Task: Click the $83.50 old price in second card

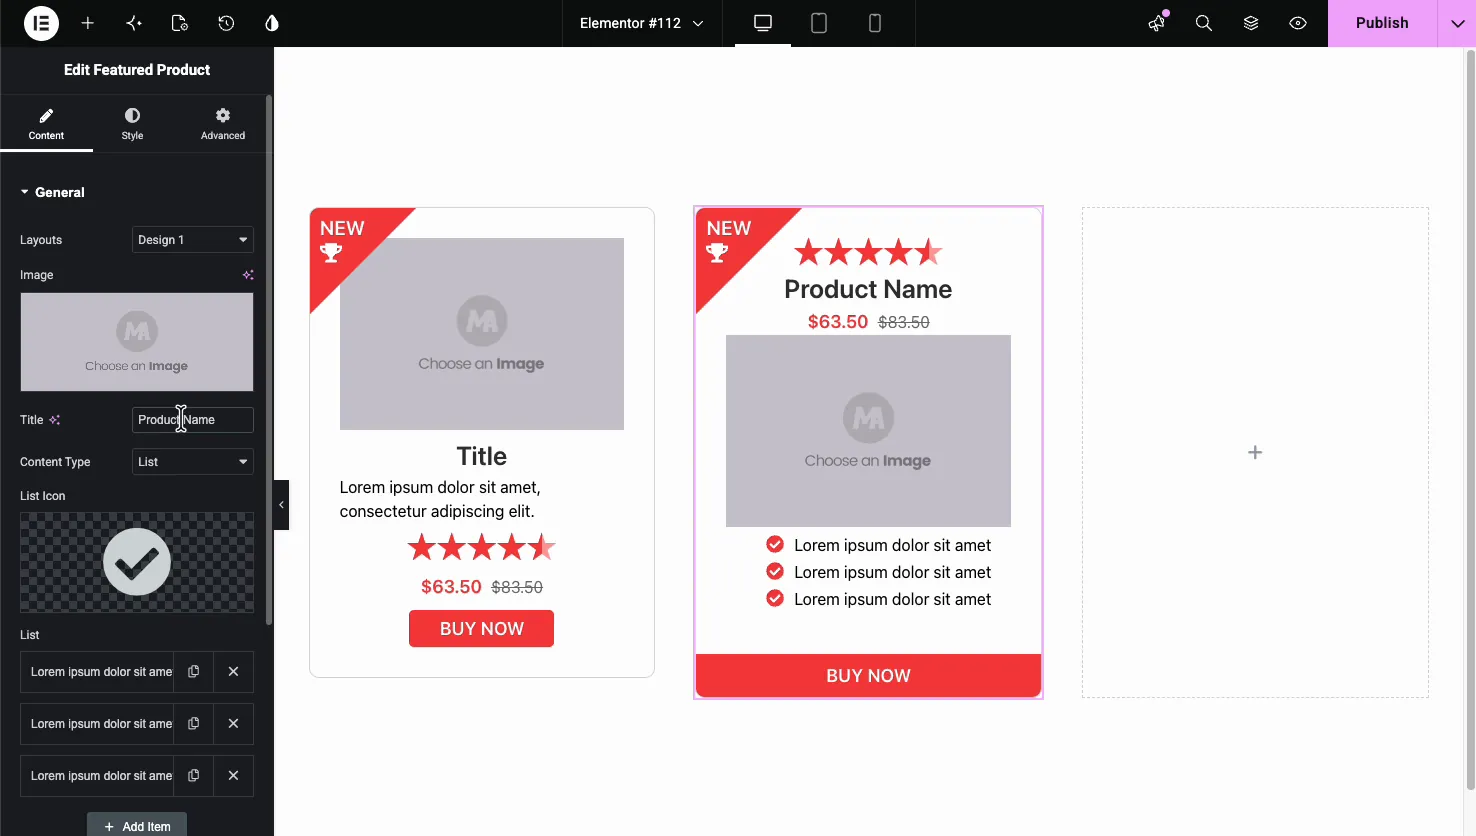Action: coord(904,322)
